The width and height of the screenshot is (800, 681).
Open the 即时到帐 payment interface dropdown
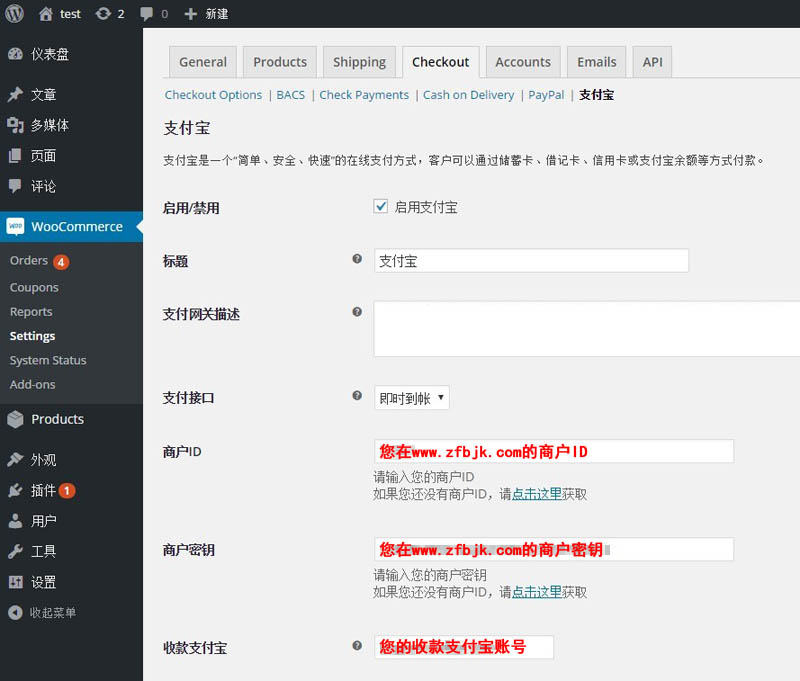pos(412,398)
